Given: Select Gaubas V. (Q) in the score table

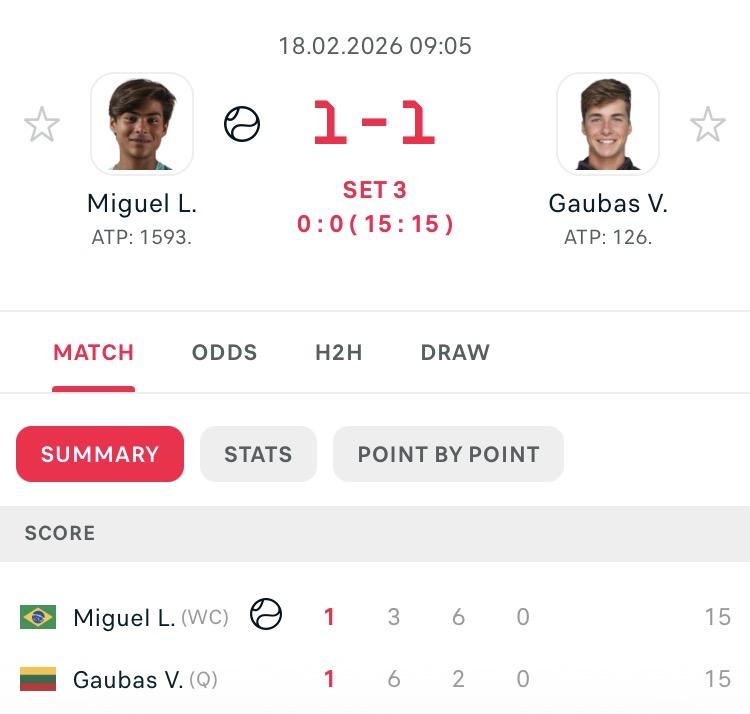Looking at the screenshot, I should [x=145, y=681].
